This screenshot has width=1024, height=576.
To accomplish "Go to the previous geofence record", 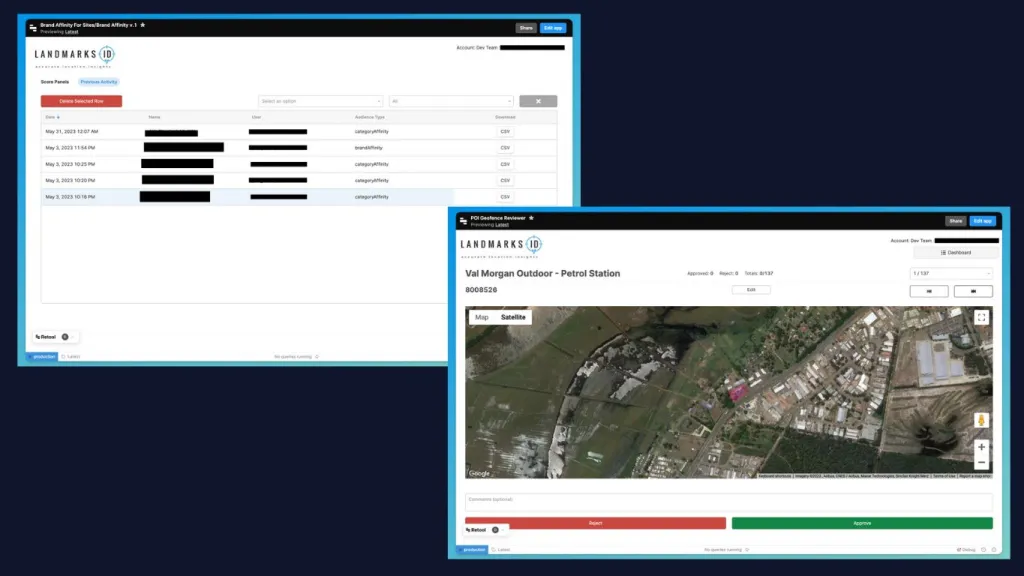I will point(929,291).
